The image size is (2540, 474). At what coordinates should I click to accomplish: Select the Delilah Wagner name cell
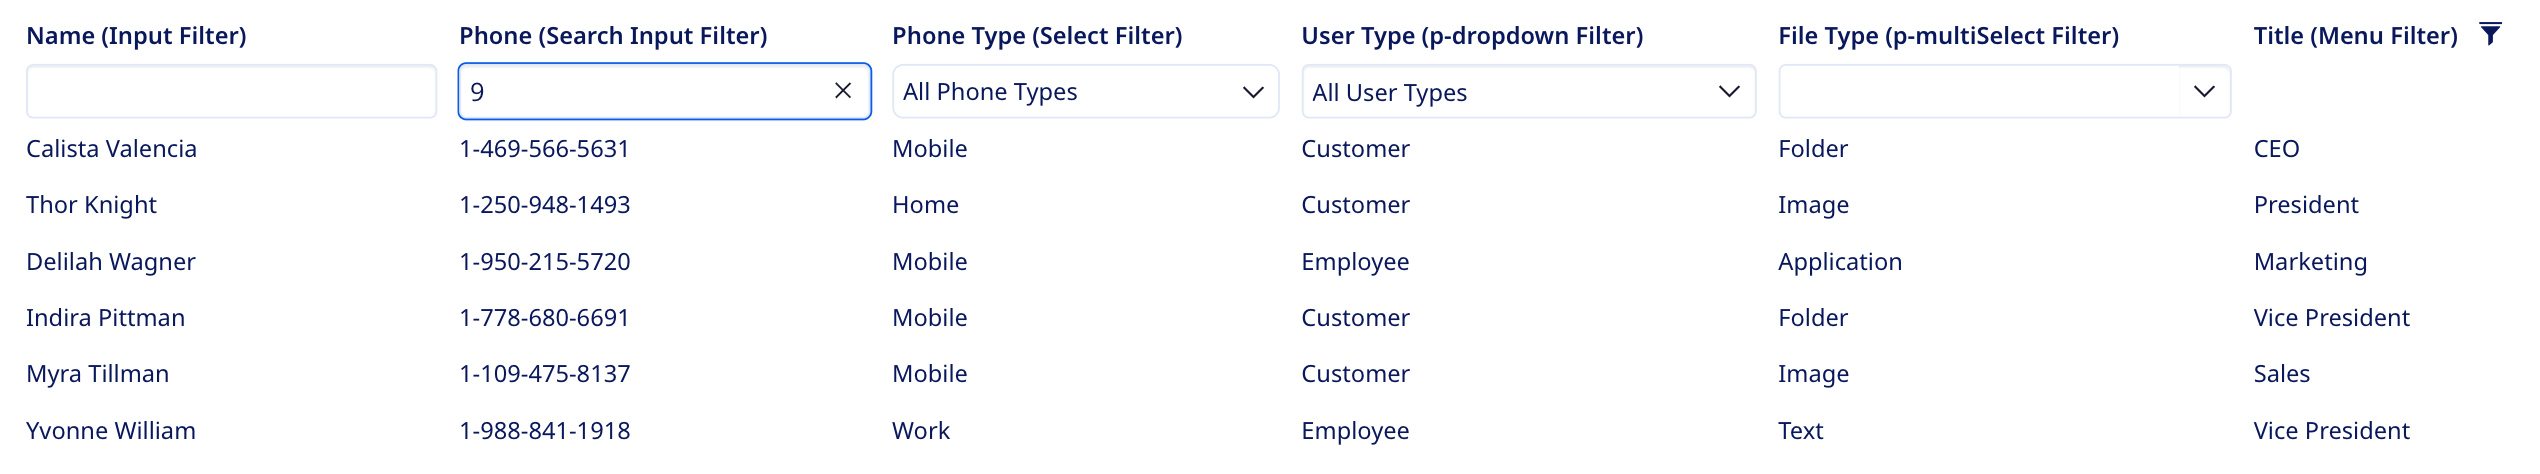coord(110,262)
